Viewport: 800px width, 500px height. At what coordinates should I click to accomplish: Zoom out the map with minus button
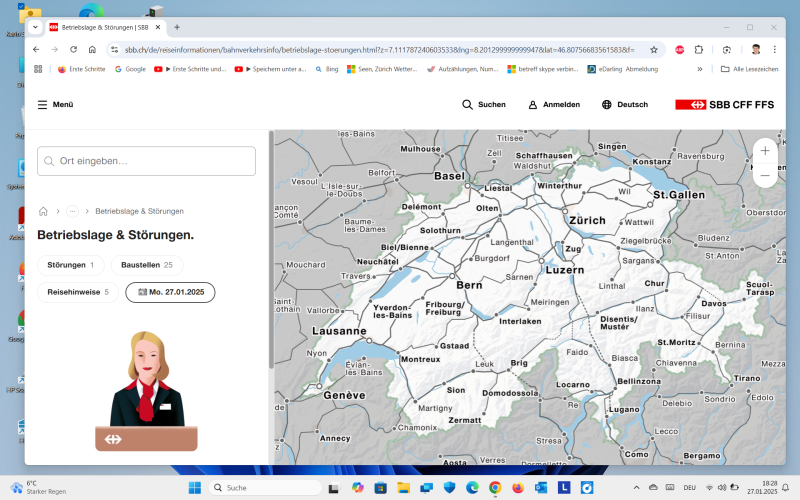coord(765,175)
